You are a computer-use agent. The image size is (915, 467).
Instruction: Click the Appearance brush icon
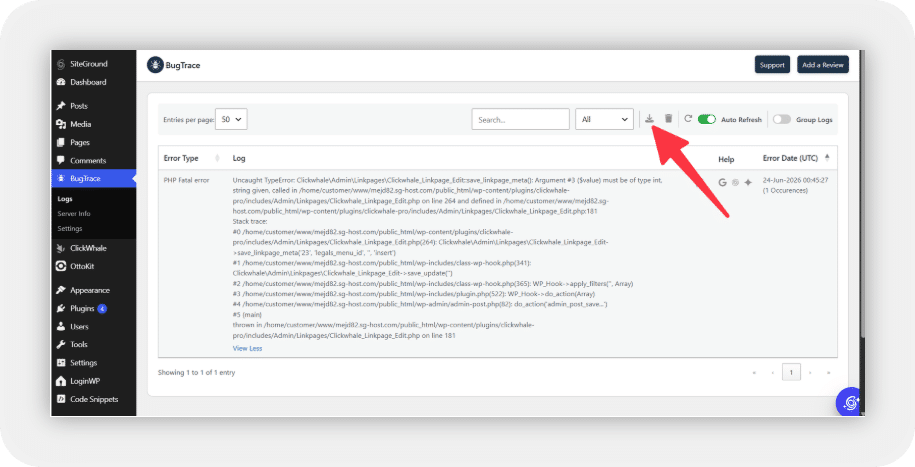click(x=61, y=290)
